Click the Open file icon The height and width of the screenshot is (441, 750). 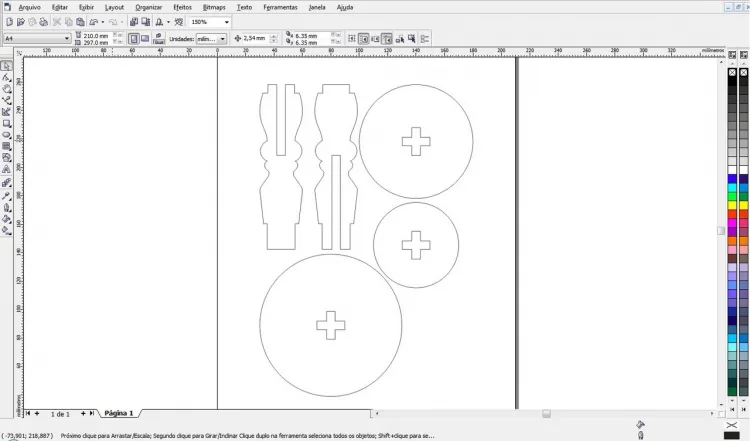(21, 22)
